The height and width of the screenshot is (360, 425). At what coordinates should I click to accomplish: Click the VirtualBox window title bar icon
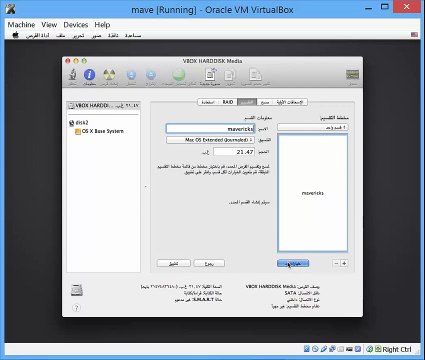pos(10,9)
